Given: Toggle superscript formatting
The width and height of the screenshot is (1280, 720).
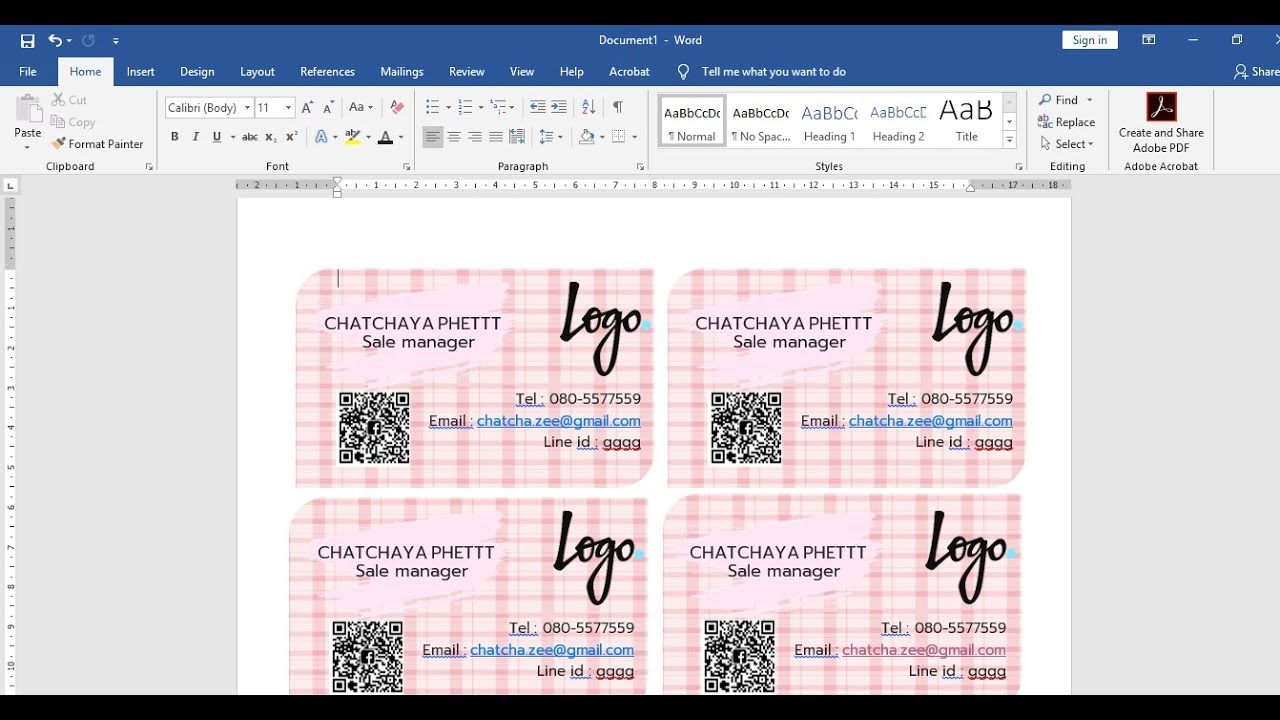Looking at the screenshot, I should (x=292, y=137).
